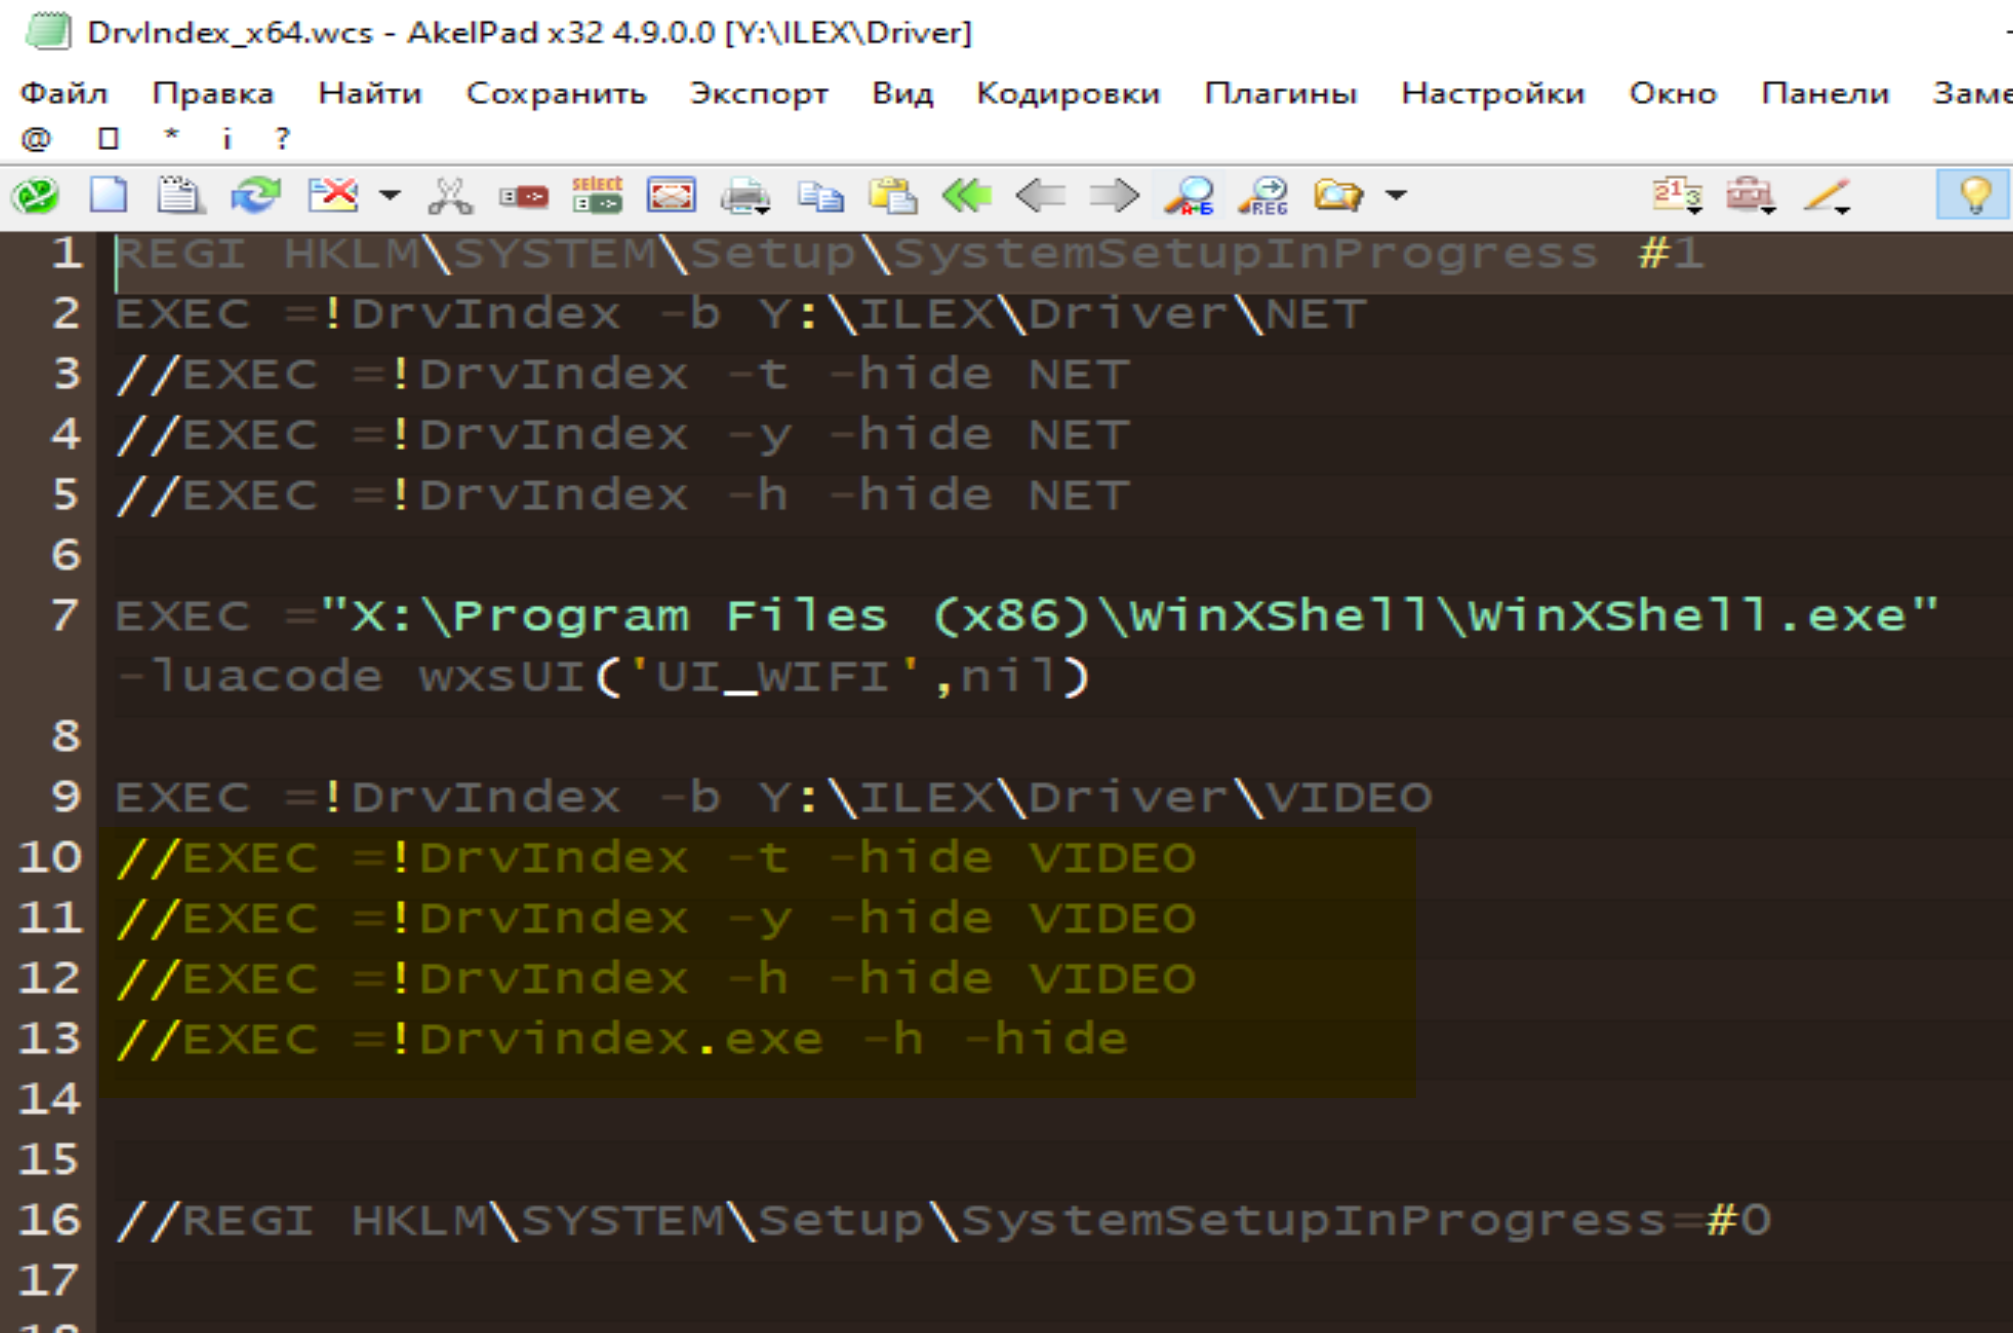This screenshot has height=1333, width=2013.
Task: Click the open folder toolbar icon
Action: (x=1338, y=195)
